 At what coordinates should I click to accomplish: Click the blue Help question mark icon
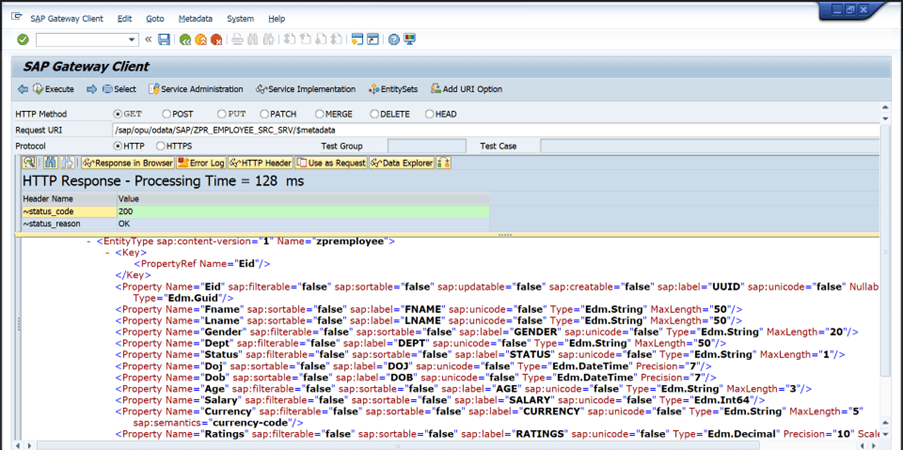point(394,40)
